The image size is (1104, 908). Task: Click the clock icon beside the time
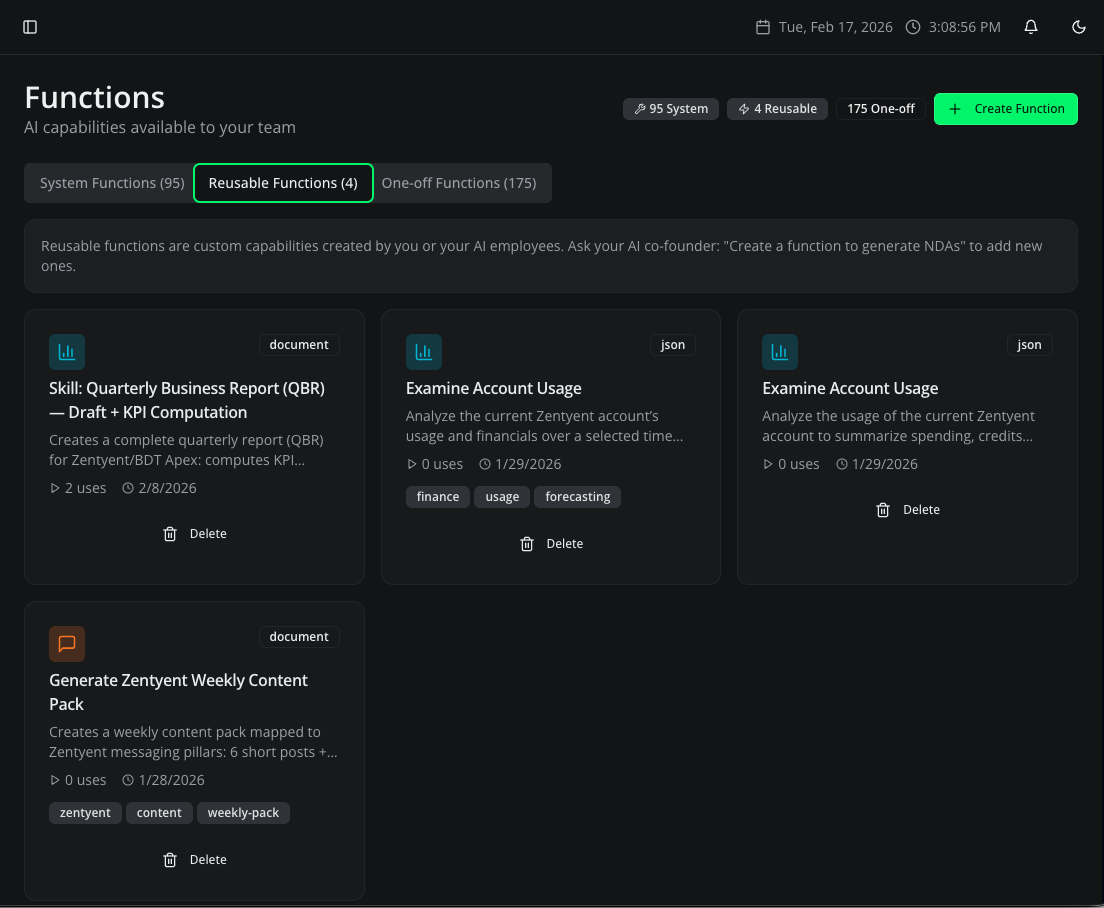pyautogui.click(x=912, y=27)
